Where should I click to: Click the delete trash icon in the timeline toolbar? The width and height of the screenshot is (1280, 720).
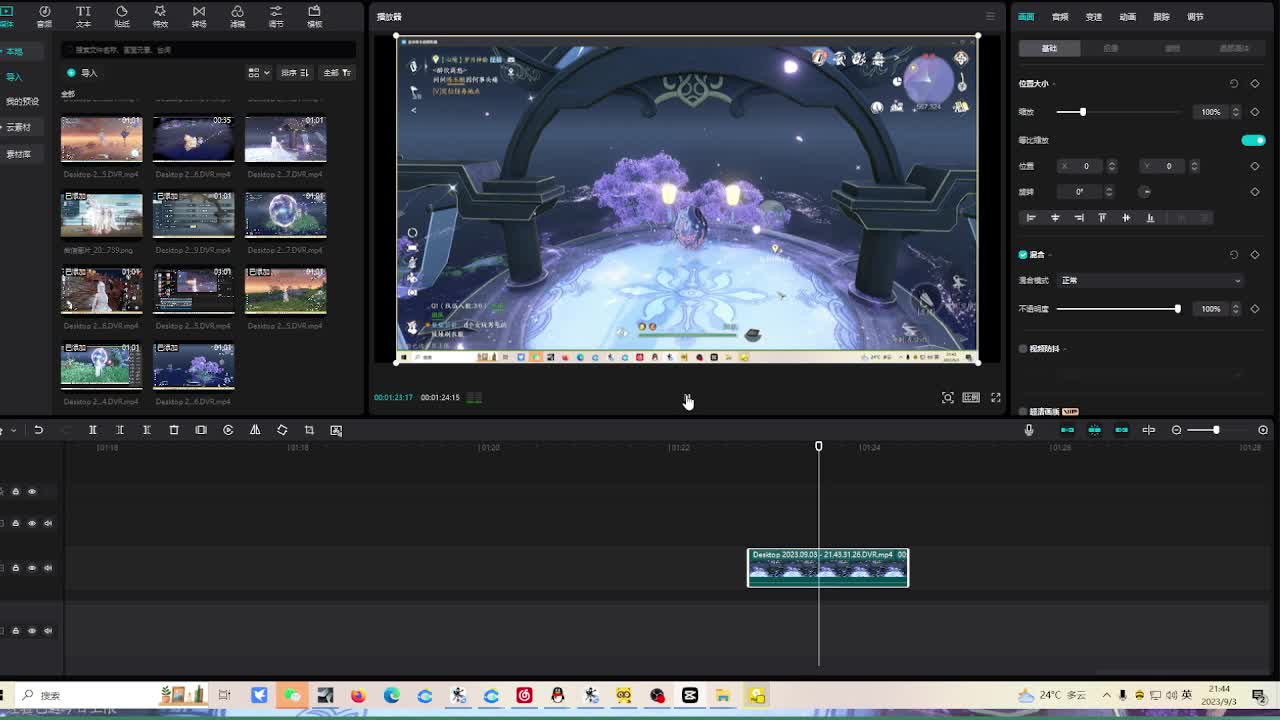(x=173, y=430)
